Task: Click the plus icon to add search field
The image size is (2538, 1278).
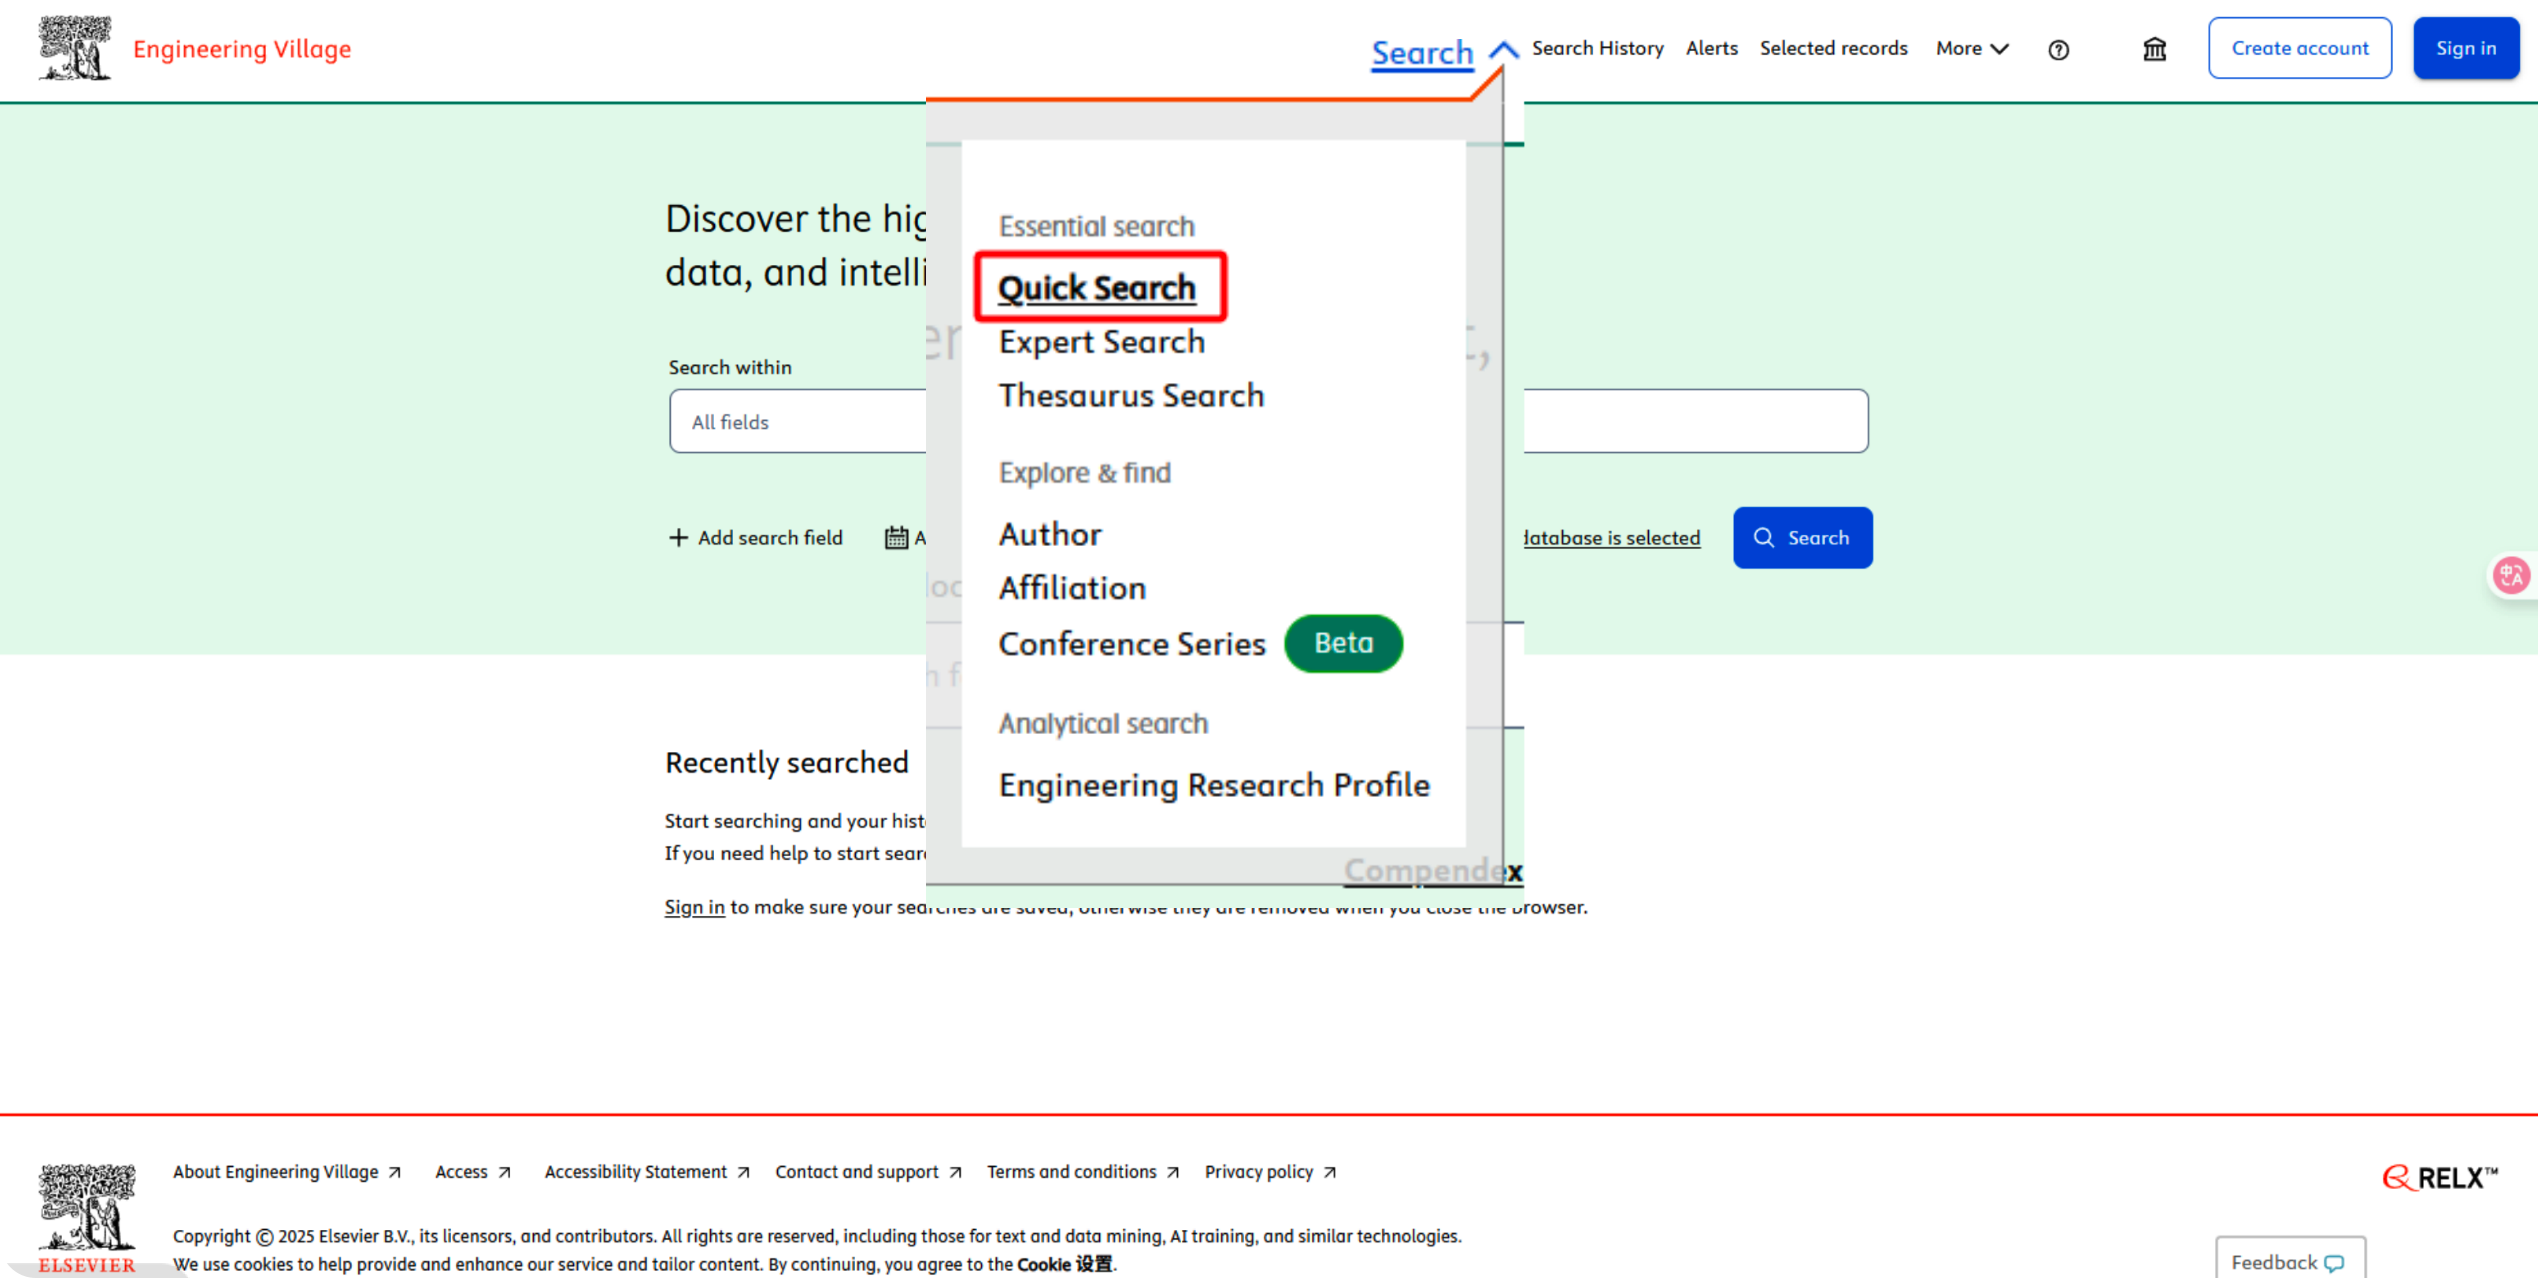Action: 678,538
